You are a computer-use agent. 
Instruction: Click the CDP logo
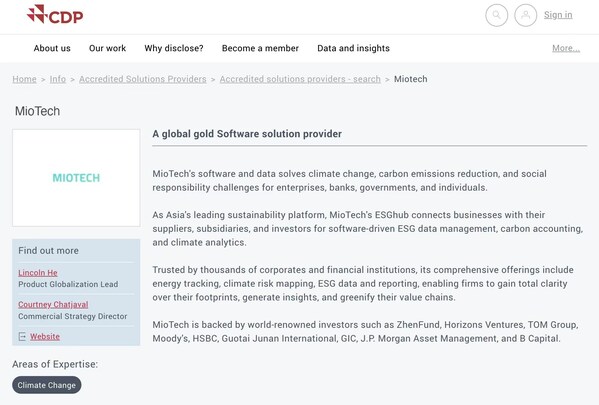tap(55, 15)
